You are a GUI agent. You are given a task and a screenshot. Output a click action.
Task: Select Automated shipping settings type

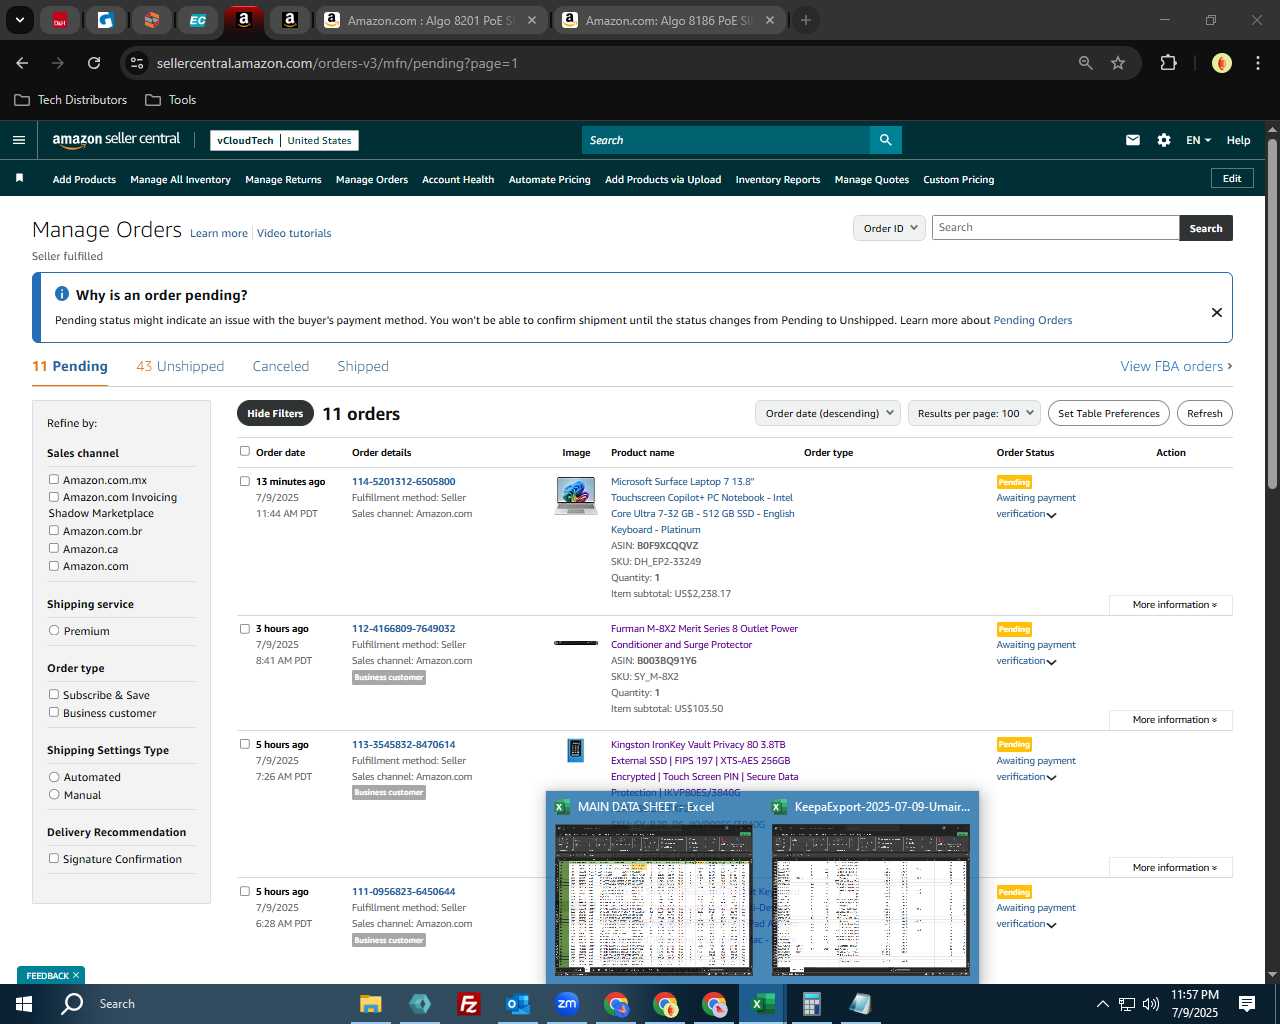[54, 777]
